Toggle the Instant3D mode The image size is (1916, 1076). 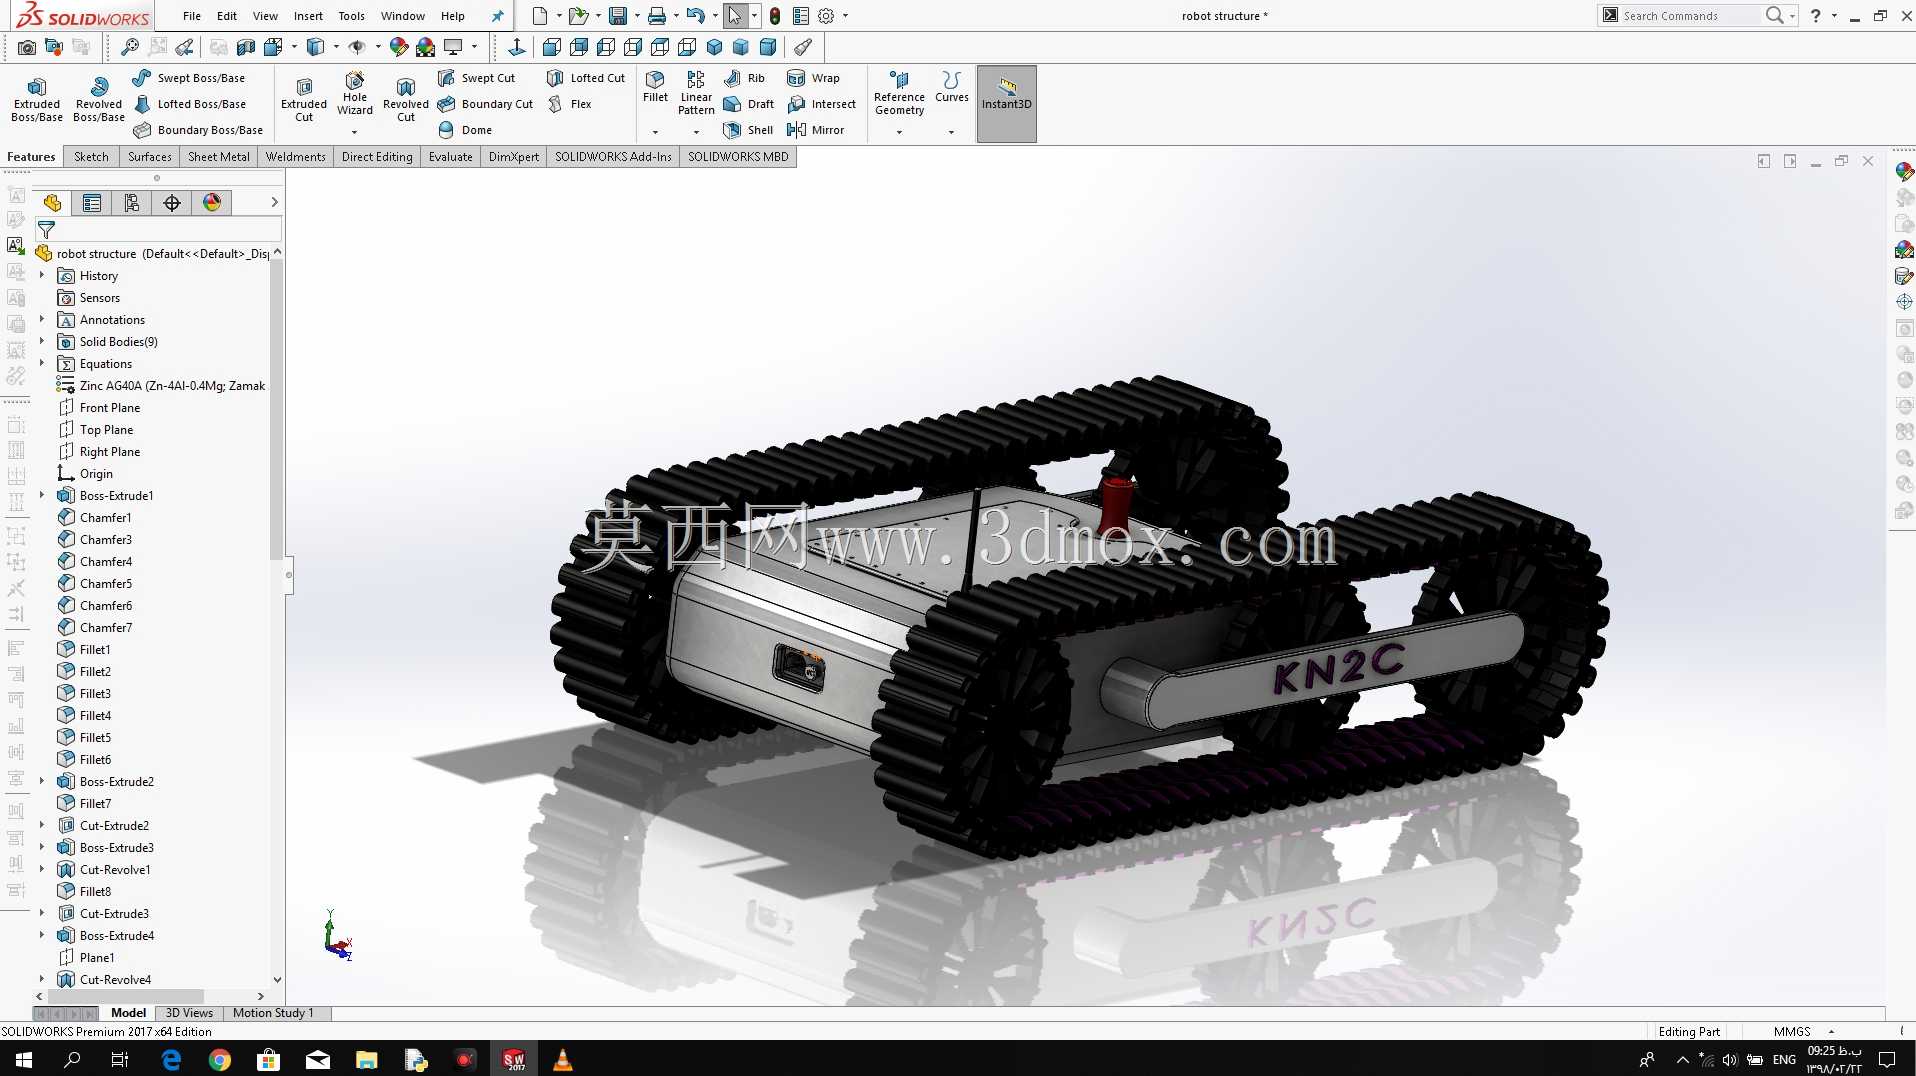pyautogui.click(x=1006, y=104)
